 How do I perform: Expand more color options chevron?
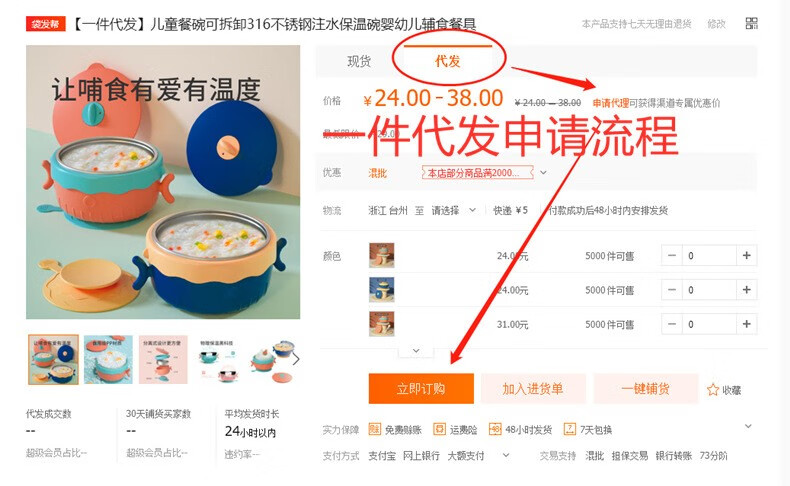click(x=416, y=351)
